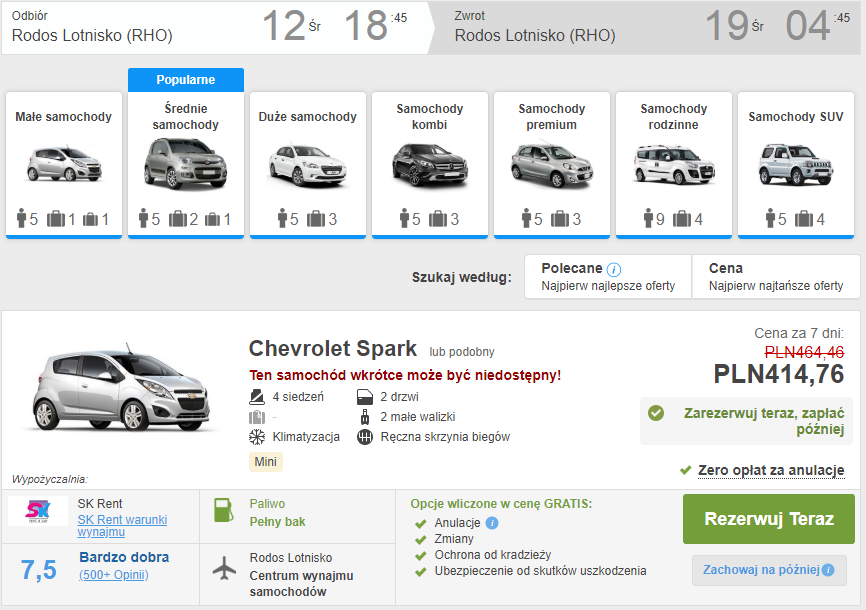Click info icon on Zachowaj na później
Viewport: 866px width, 610px height.
point(828,570)
